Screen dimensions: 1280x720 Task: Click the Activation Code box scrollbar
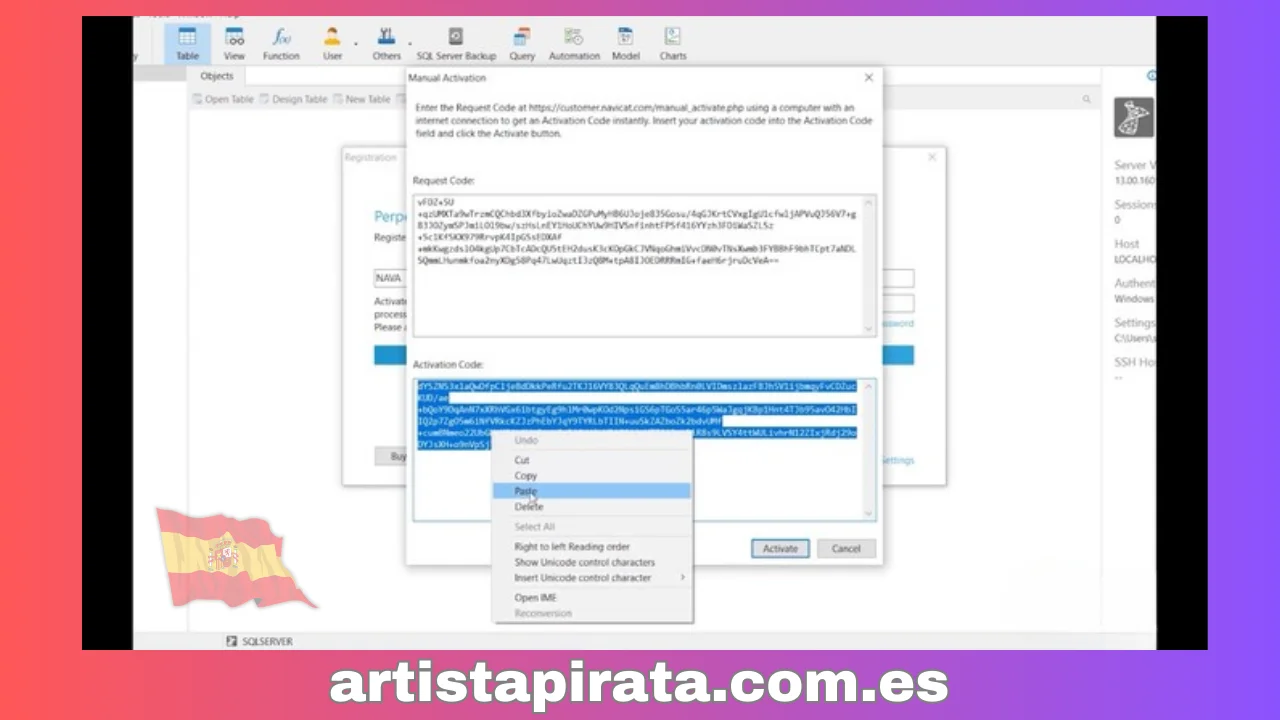coord(869,449)
